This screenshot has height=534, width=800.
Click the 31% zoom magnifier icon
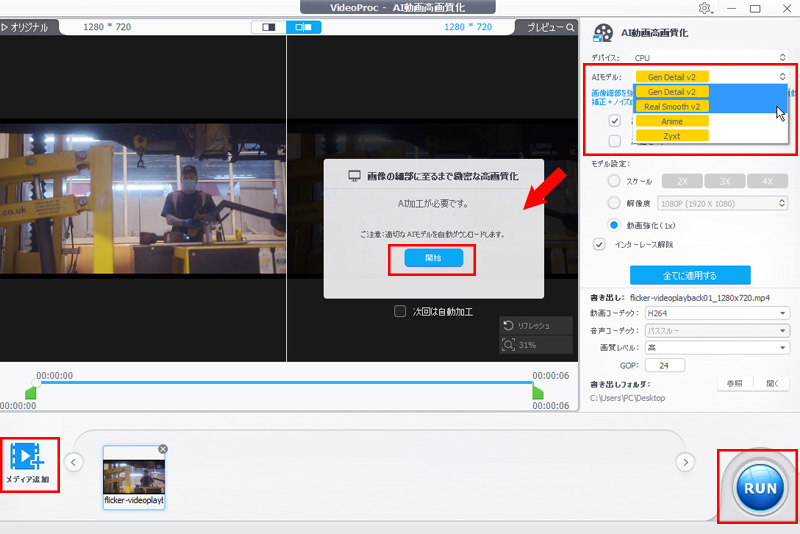click(x=509, y=345)
